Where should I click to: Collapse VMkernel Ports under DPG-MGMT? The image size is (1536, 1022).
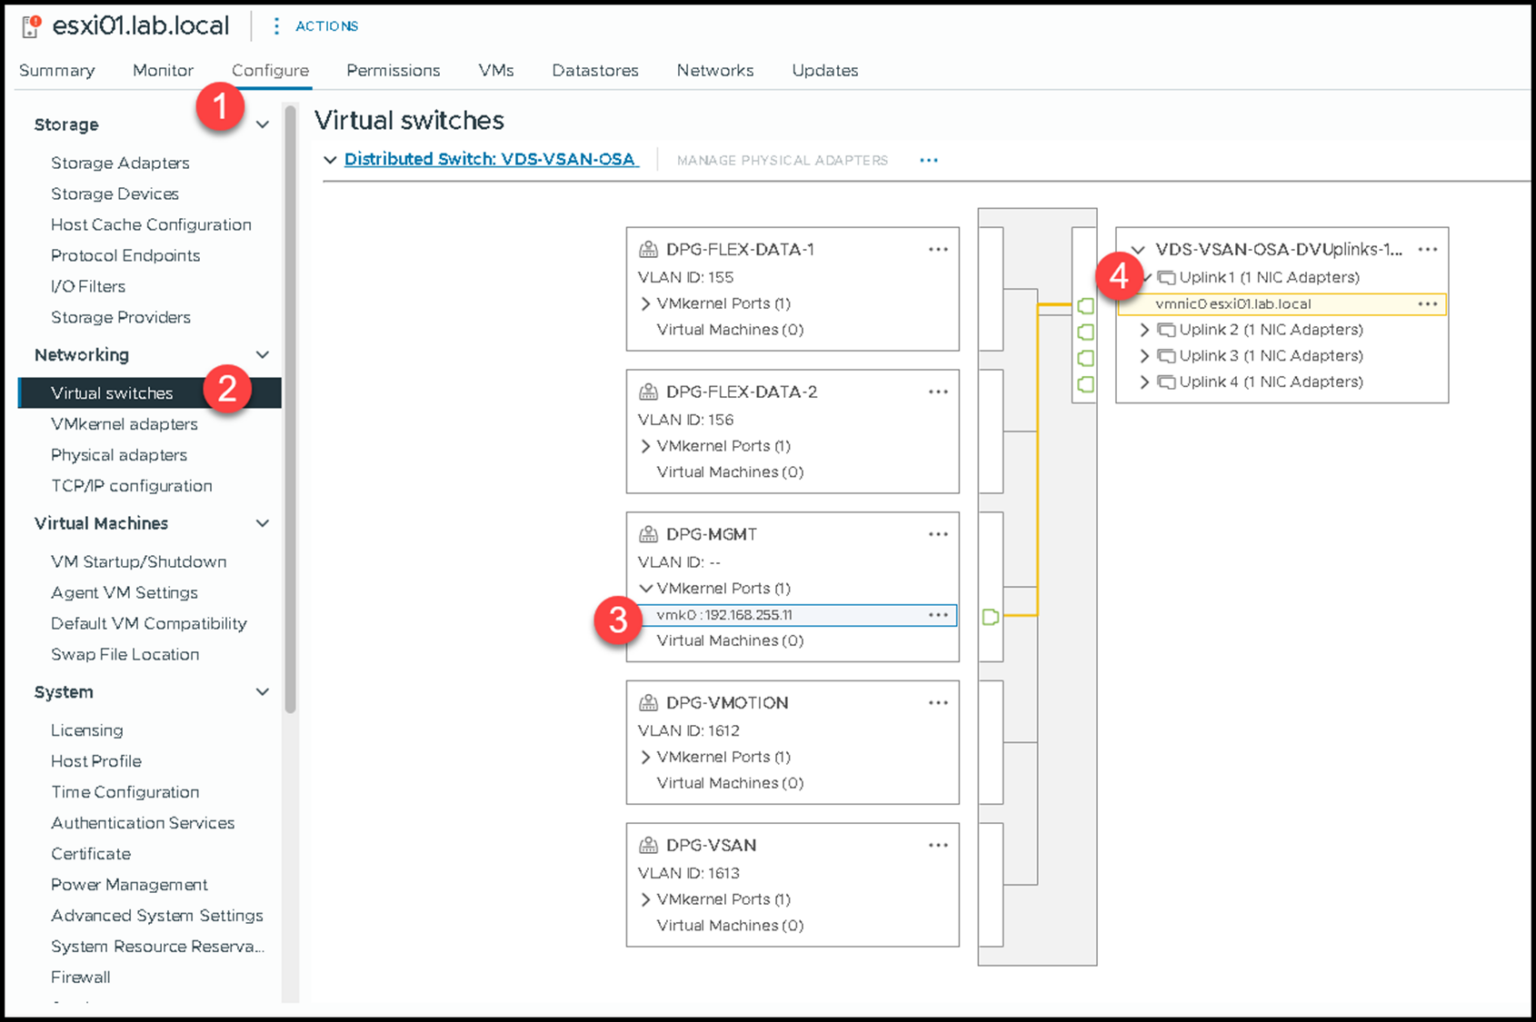pyautogui.click(x=646, y=588)
